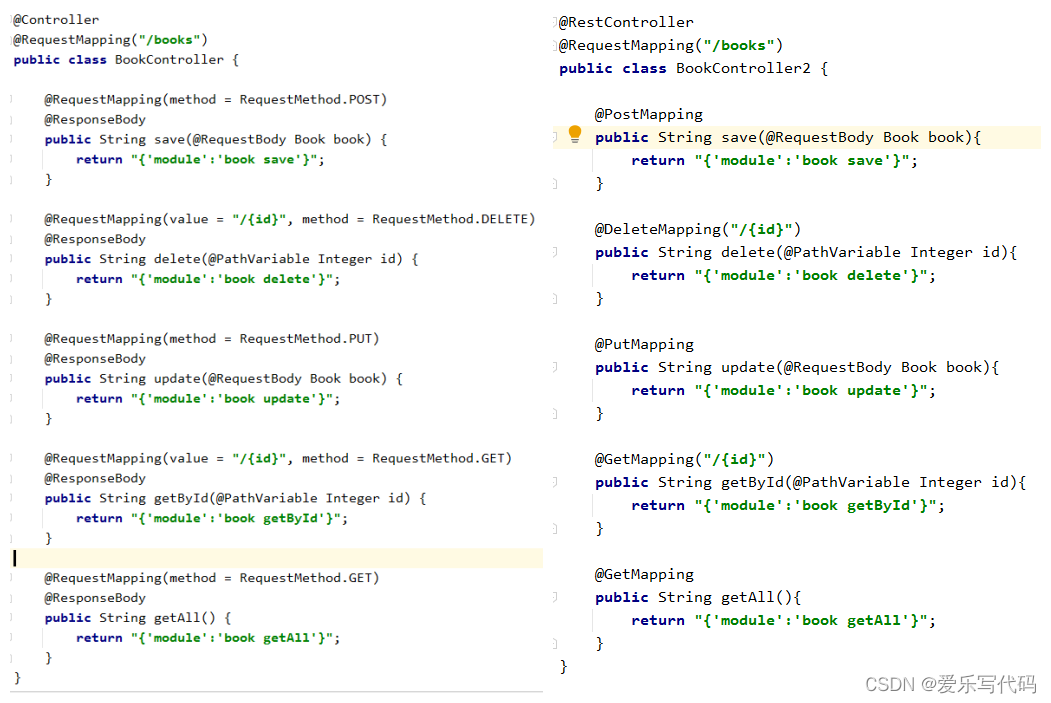The image size is (1051, 703).
Task: Click the @PutMapping annotation
Action: [644, 344]
